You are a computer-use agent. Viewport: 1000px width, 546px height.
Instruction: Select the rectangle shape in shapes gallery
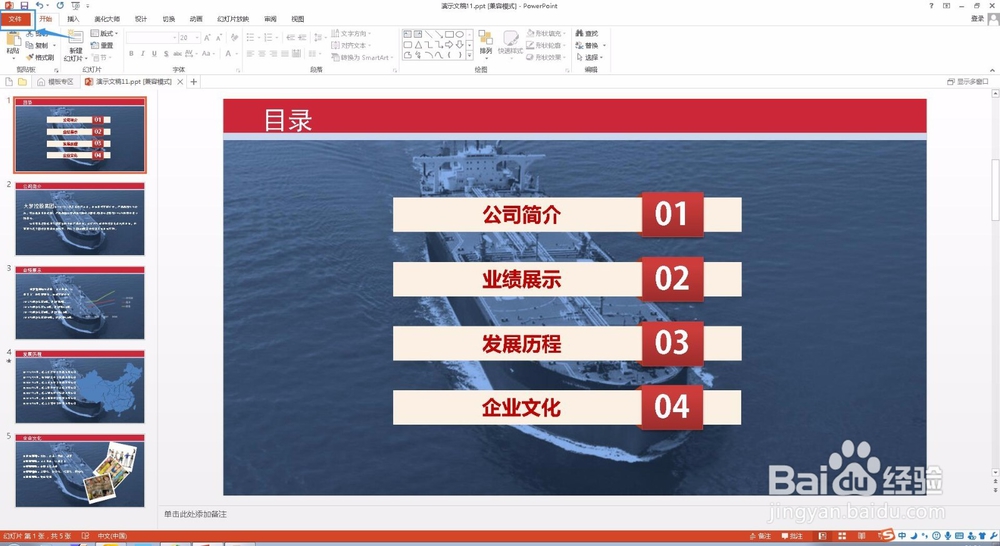coord(449,34)
